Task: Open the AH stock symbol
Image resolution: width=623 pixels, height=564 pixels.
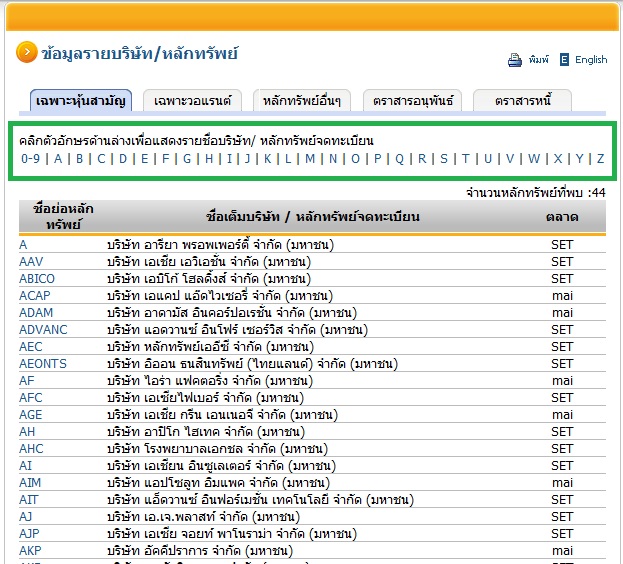Action: coord(27,432)
